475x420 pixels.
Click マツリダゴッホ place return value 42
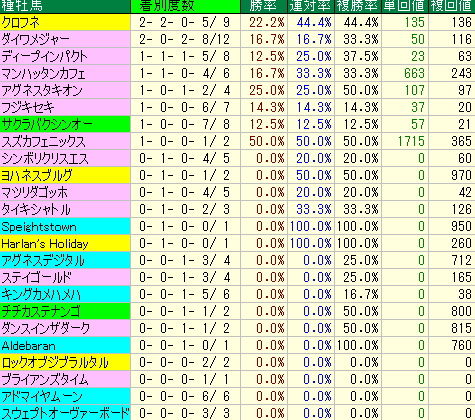[465, 192]
